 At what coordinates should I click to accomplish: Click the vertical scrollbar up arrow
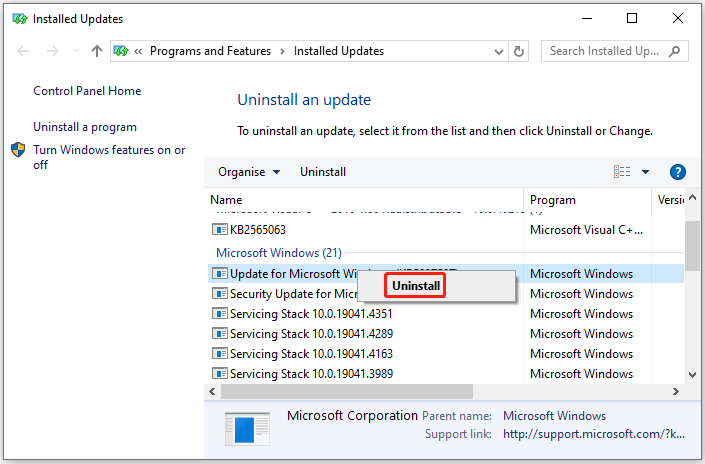click(x=692, y=197)
